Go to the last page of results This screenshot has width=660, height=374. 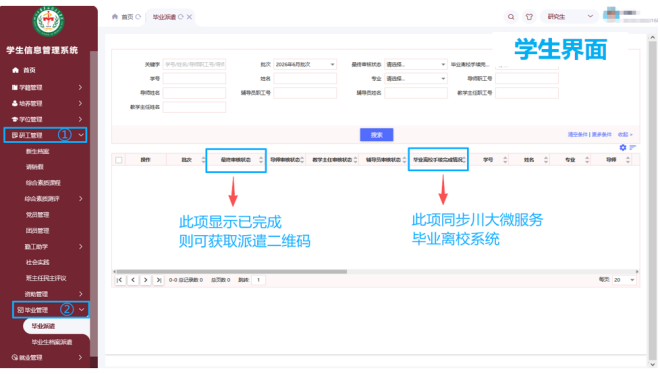pyautogui.click(x=159, y=280)
